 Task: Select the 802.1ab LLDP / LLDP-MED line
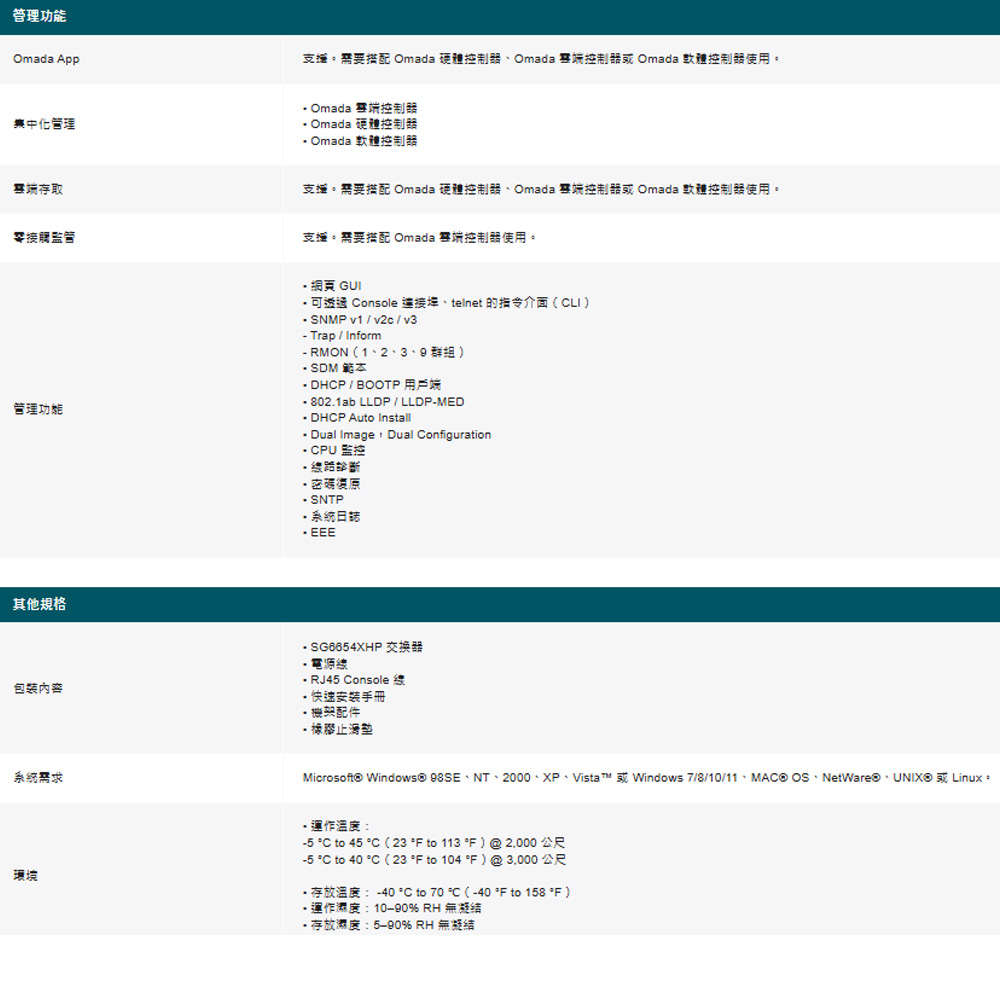(x=387, y=401)
